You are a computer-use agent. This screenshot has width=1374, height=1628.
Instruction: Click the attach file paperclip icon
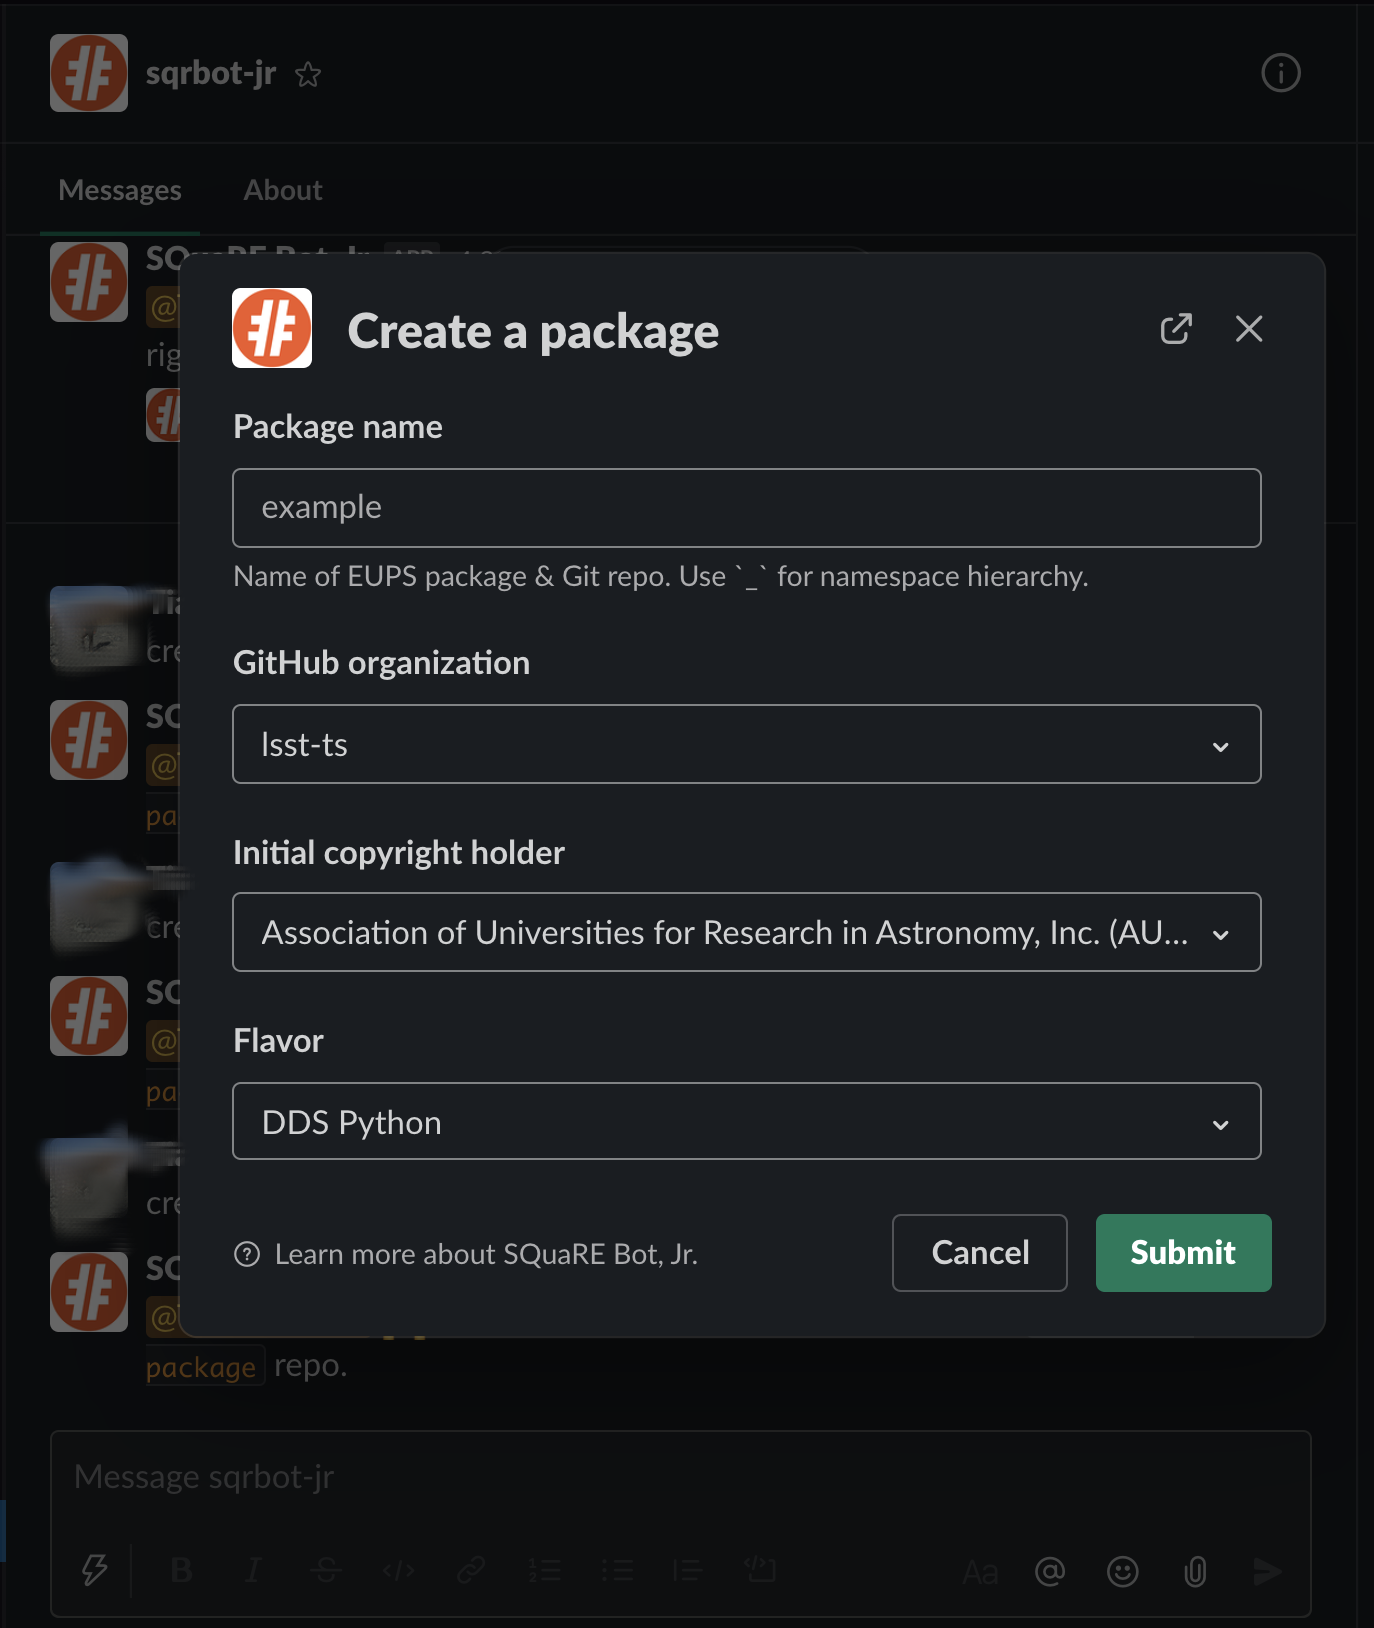[1194, 1571]
